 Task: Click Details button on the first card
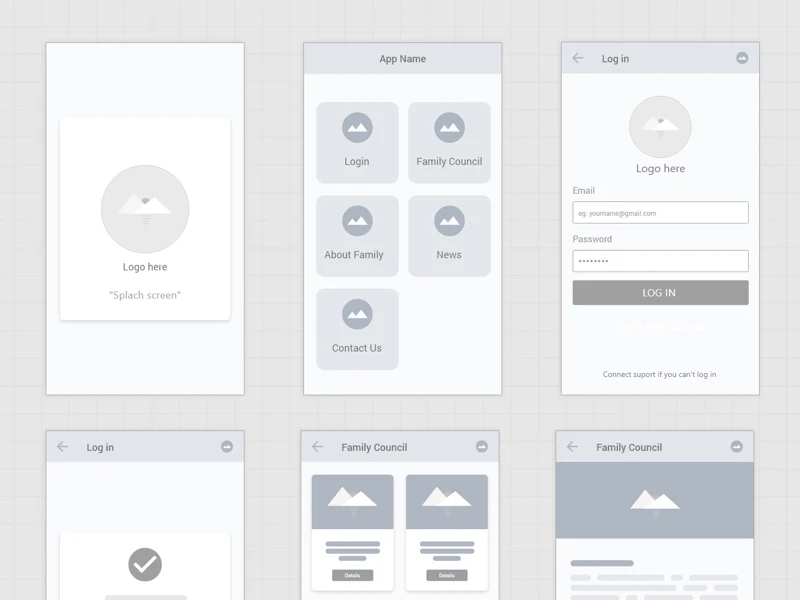[x=353, y=575]
